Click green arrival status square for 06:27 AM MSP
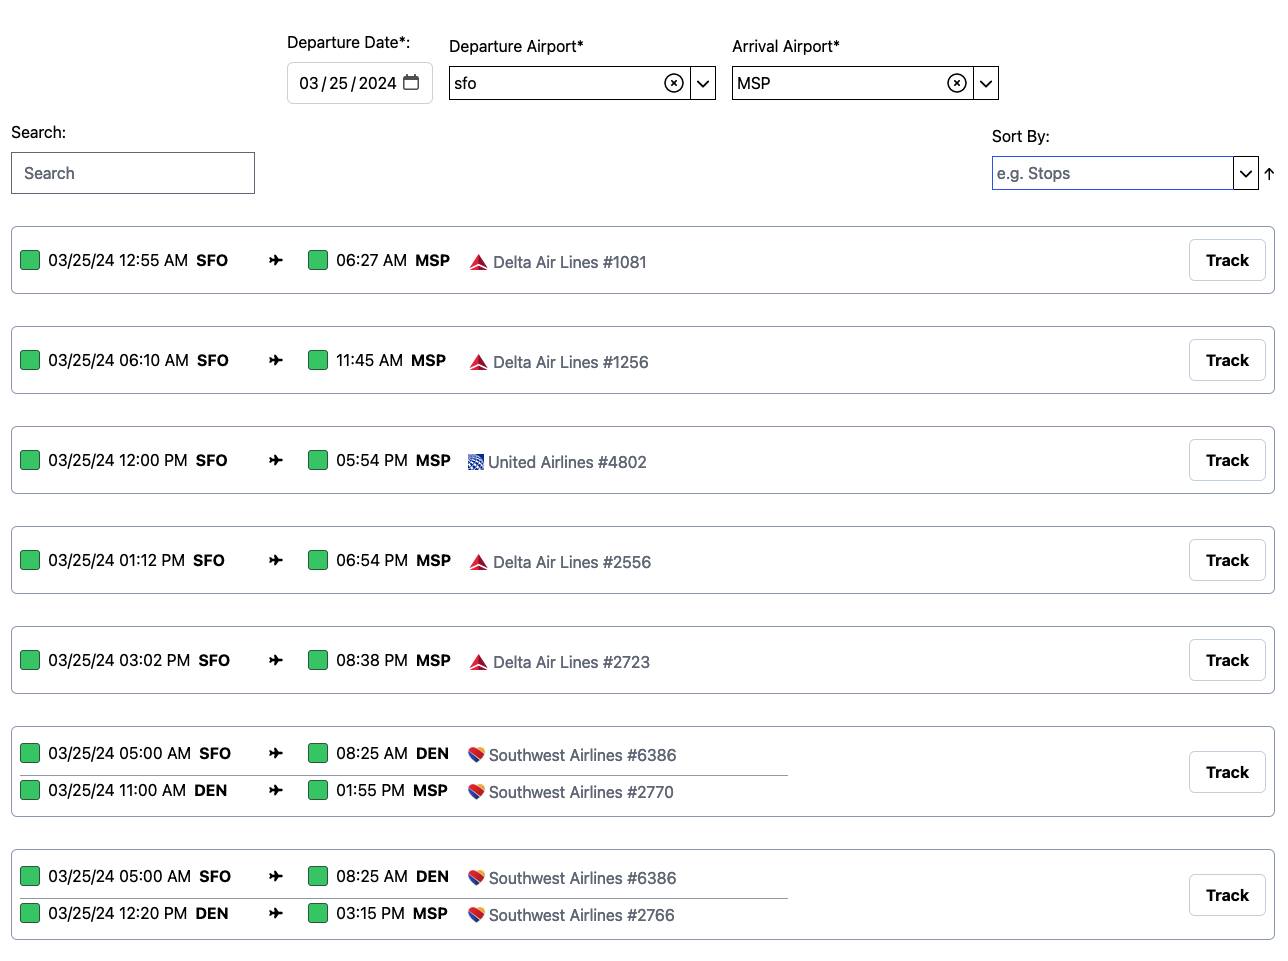This screenshot has width=1288, height=961. (x=318, y=260)
